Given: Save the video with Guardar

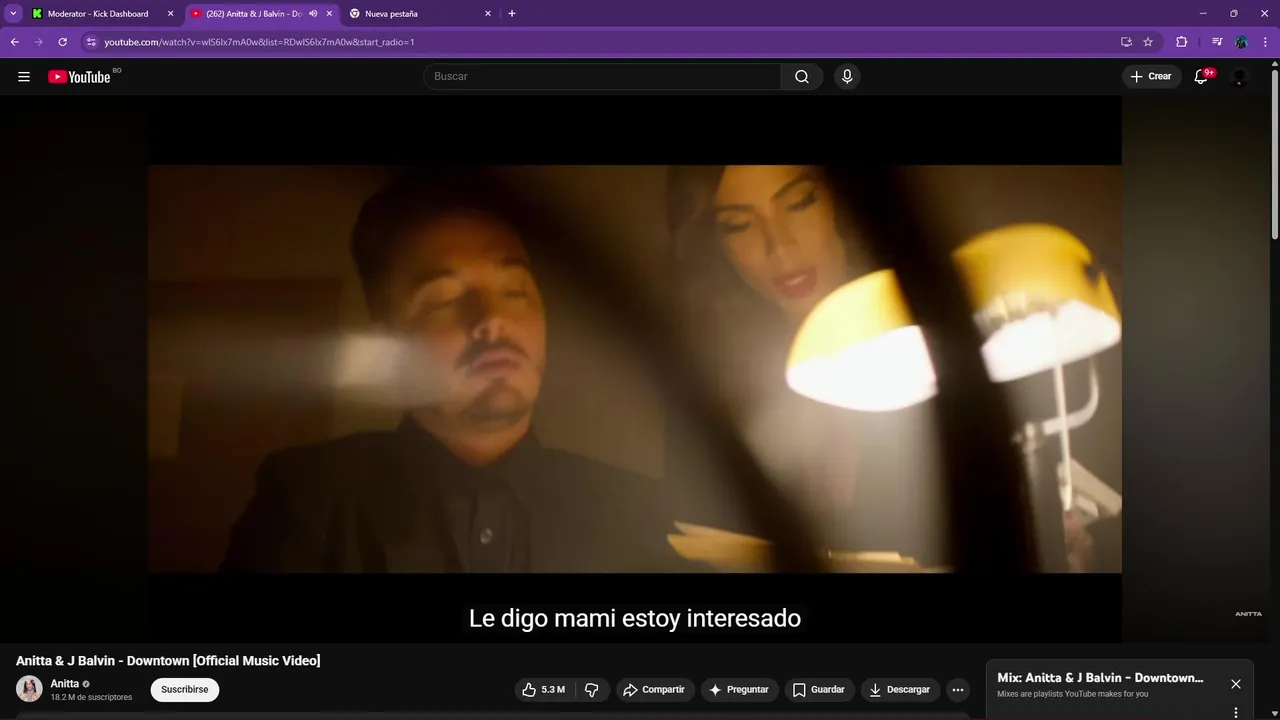Looking at the screenshot, I should coord(819,690).
